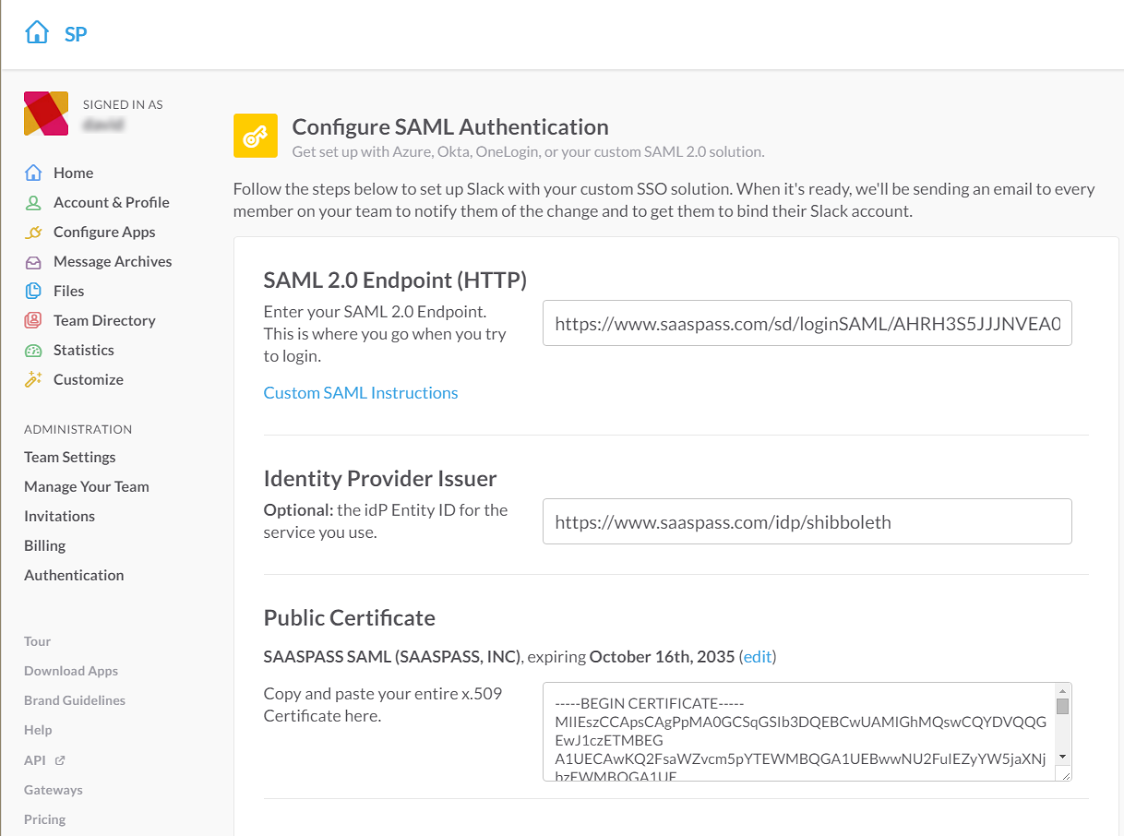Image resolution: width=1124 pixels, height=836 pixels.
Task: View Brand Guidelines
Action: pyautogui.click(x=75, y=700)
